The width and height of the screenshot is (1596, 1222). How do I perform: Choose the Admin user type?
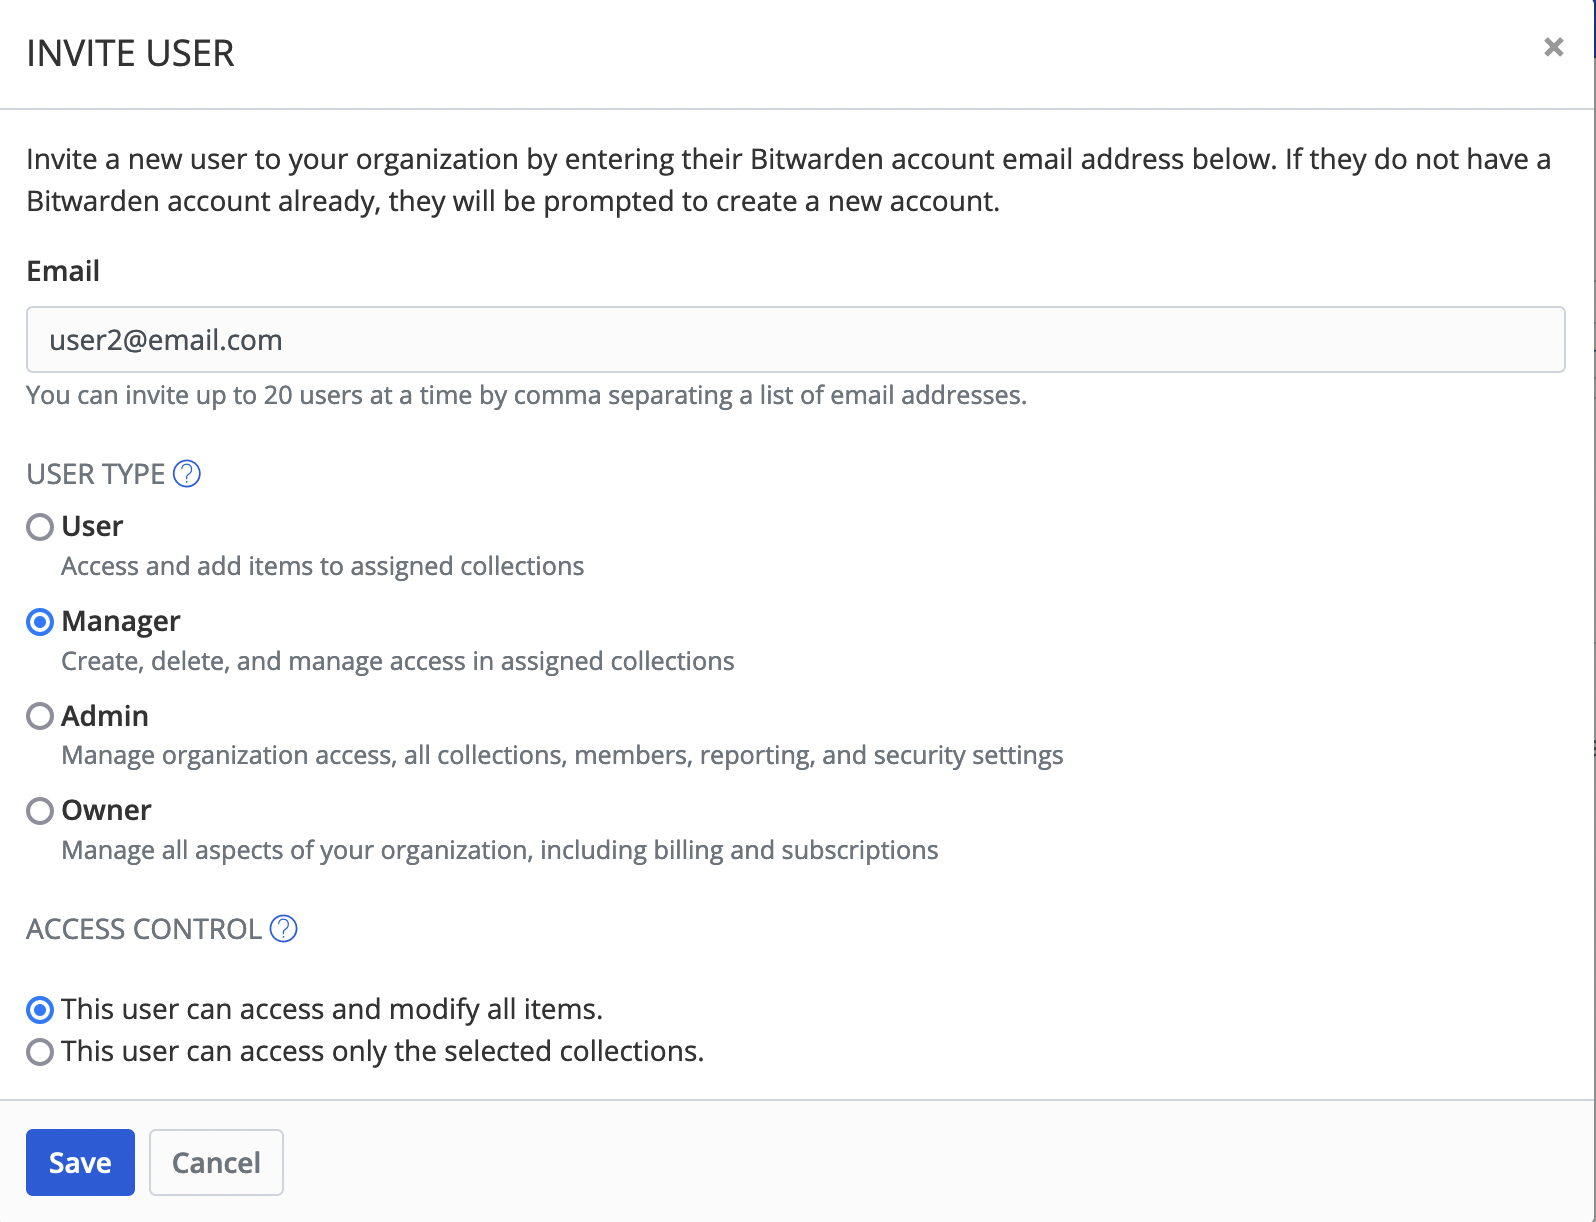click(x=40, y=716)
